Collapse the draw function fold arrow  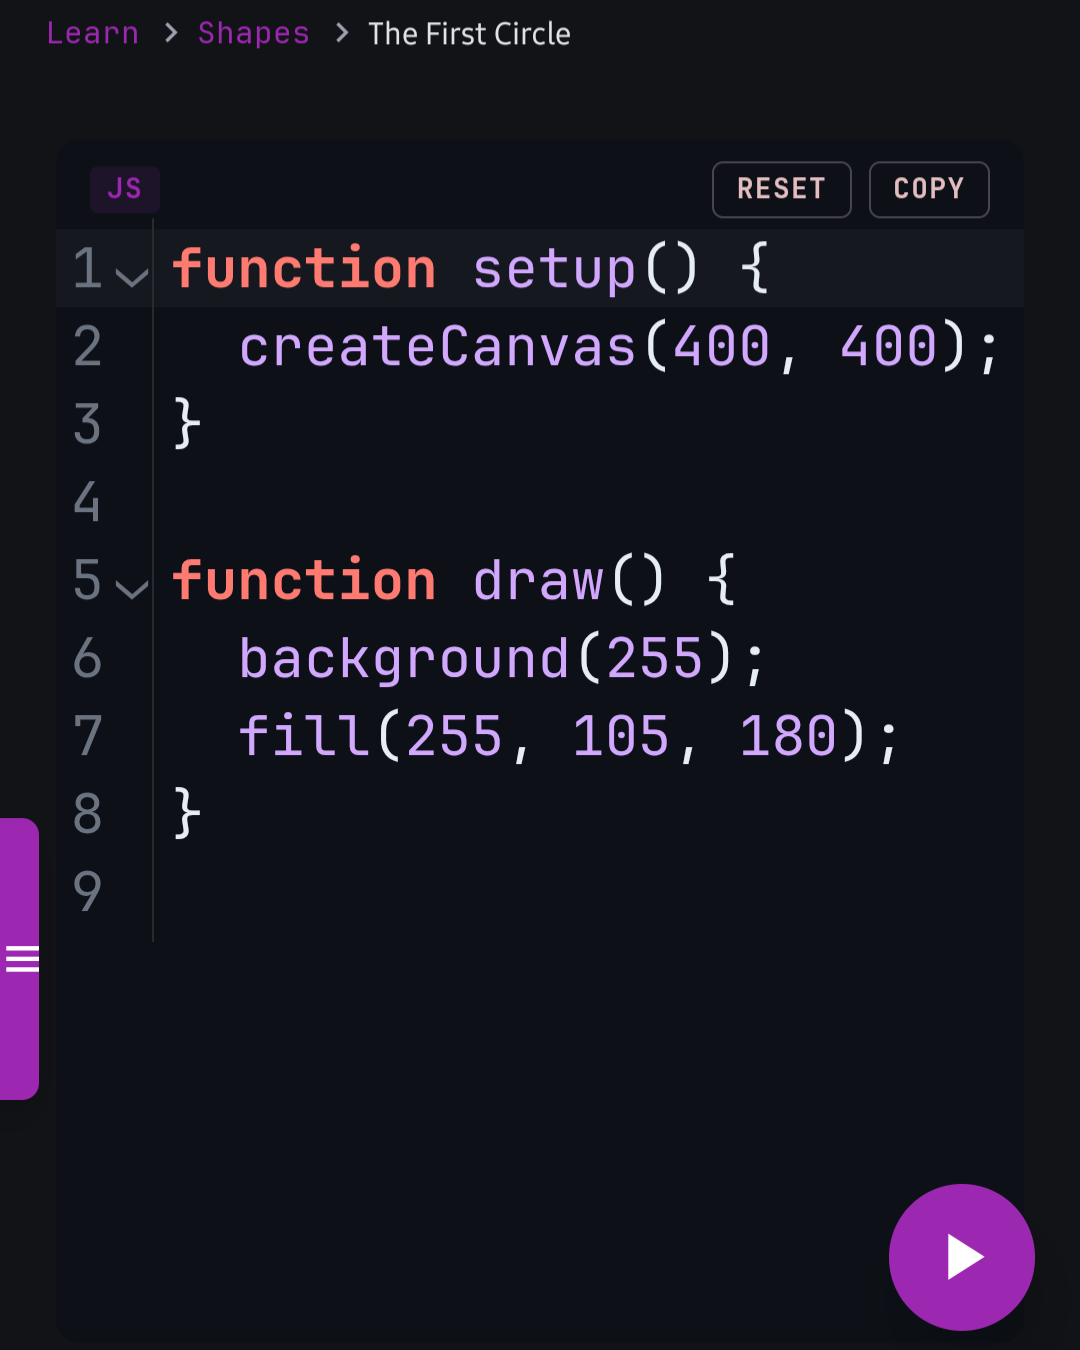pyautogui.click(x=131, y=588)
